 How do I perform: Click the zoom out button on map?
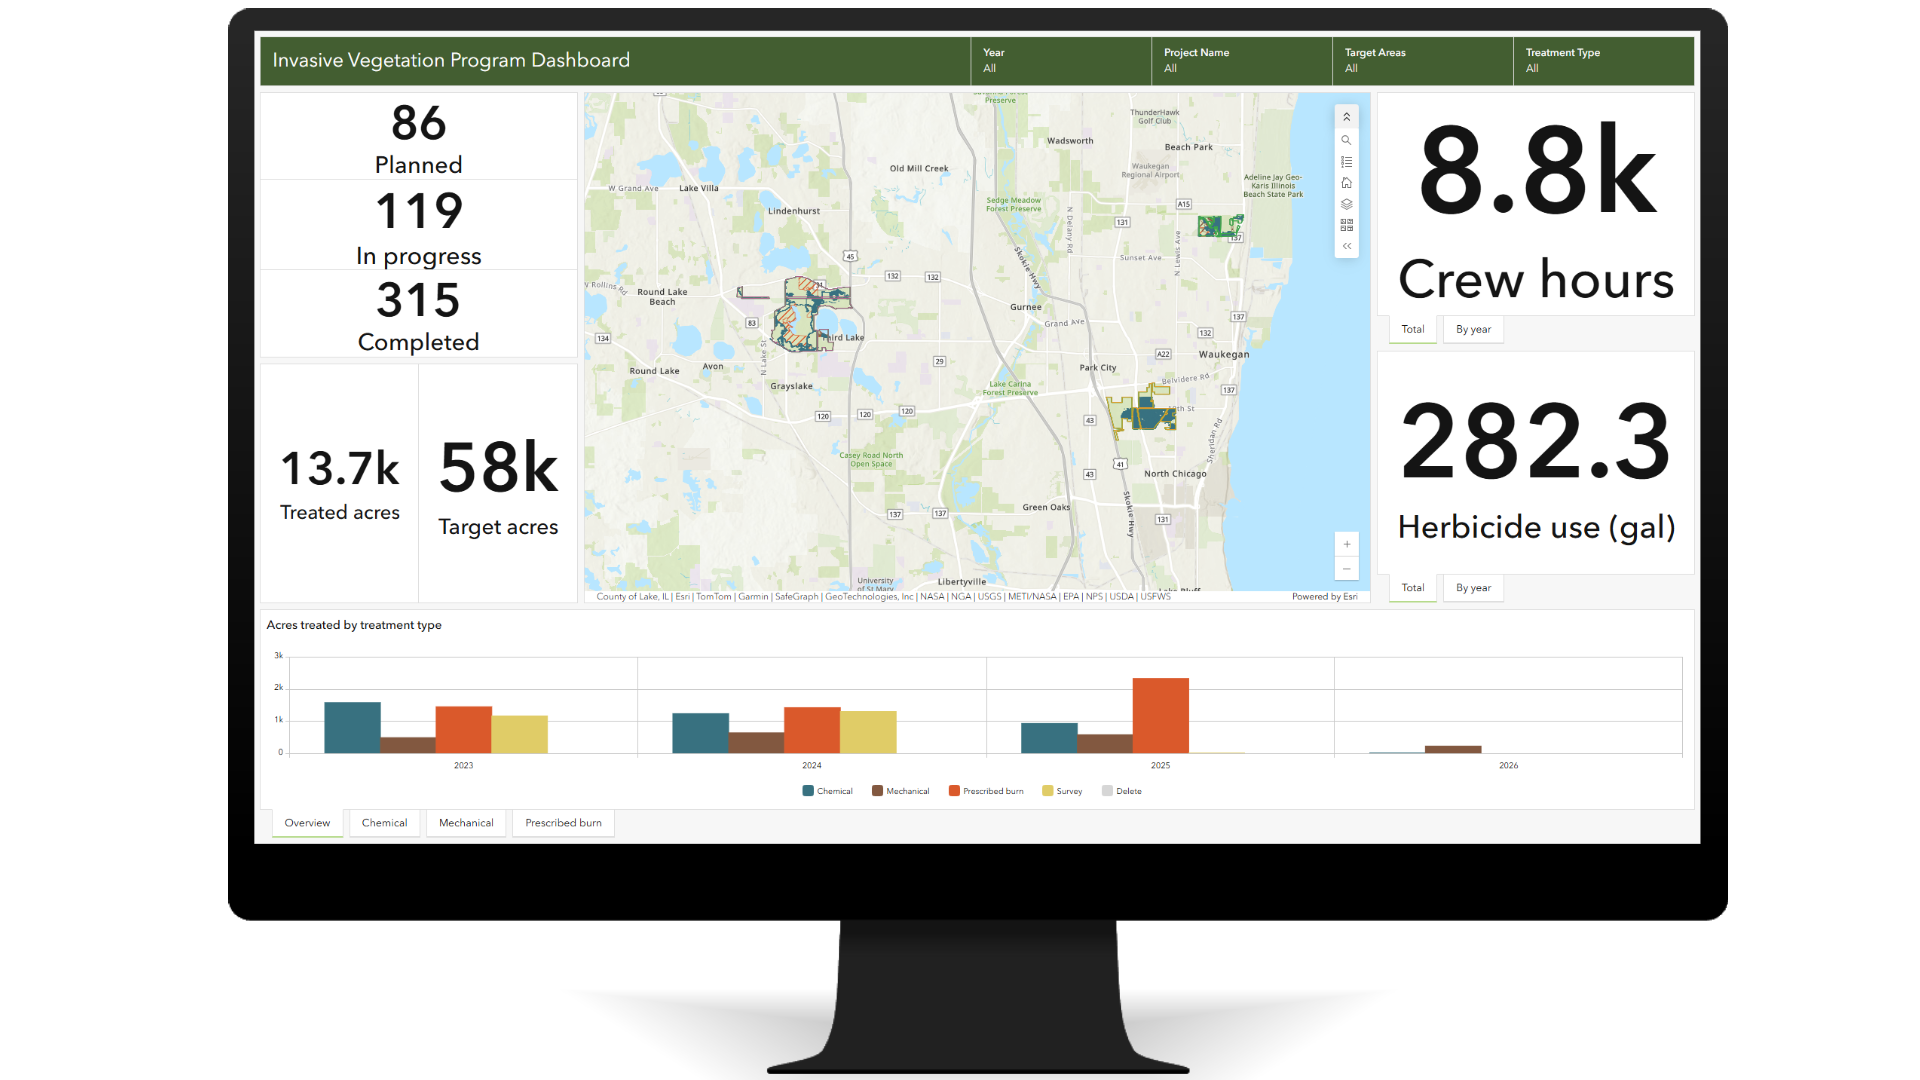click(1347, 568)
